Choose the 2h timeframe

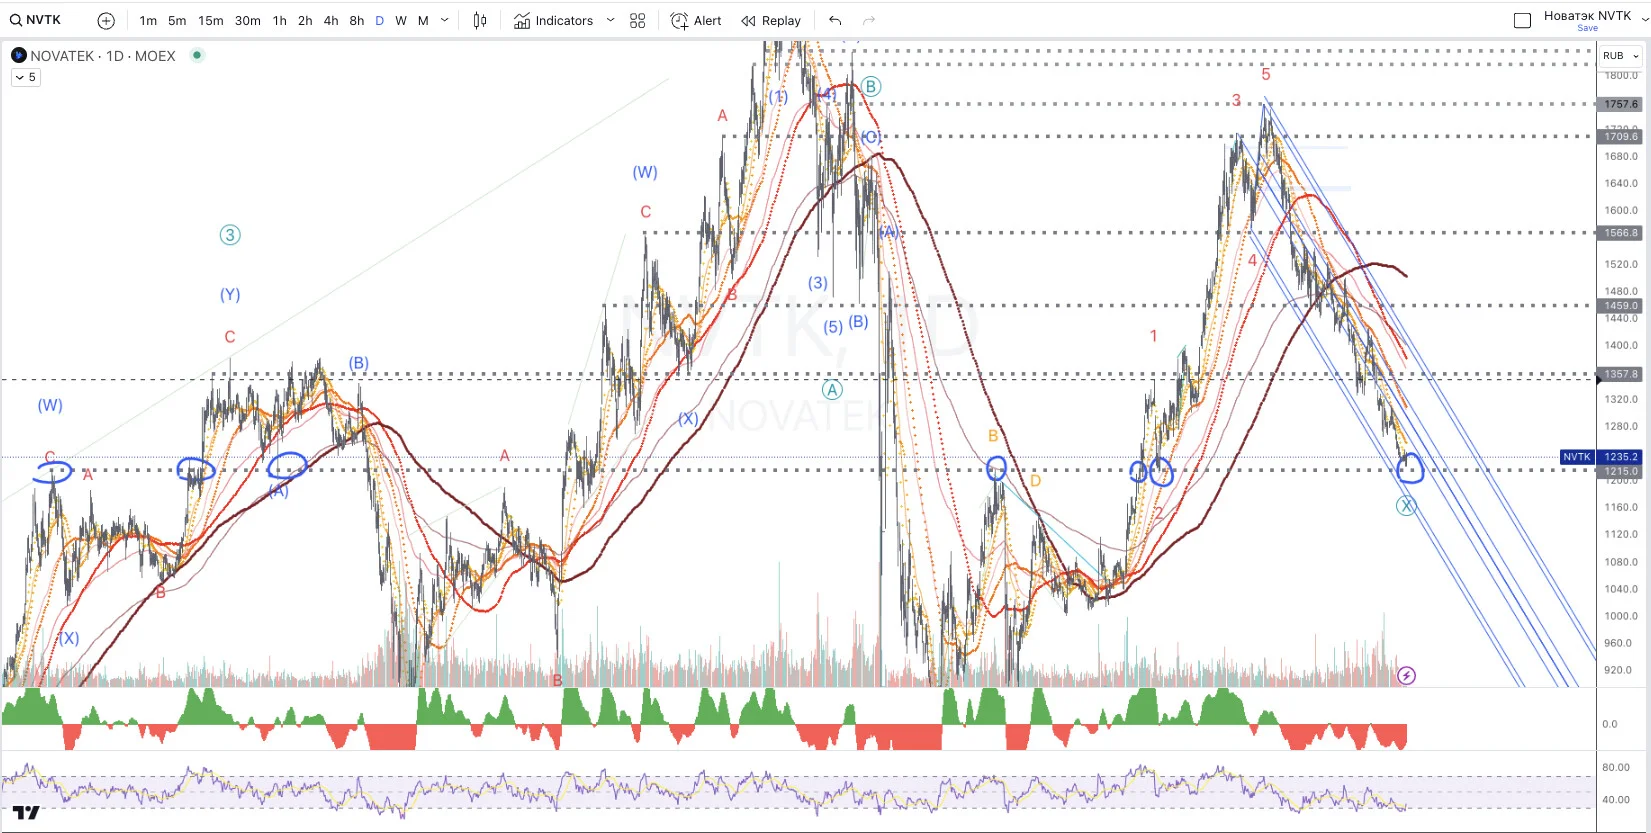(305, 20)
